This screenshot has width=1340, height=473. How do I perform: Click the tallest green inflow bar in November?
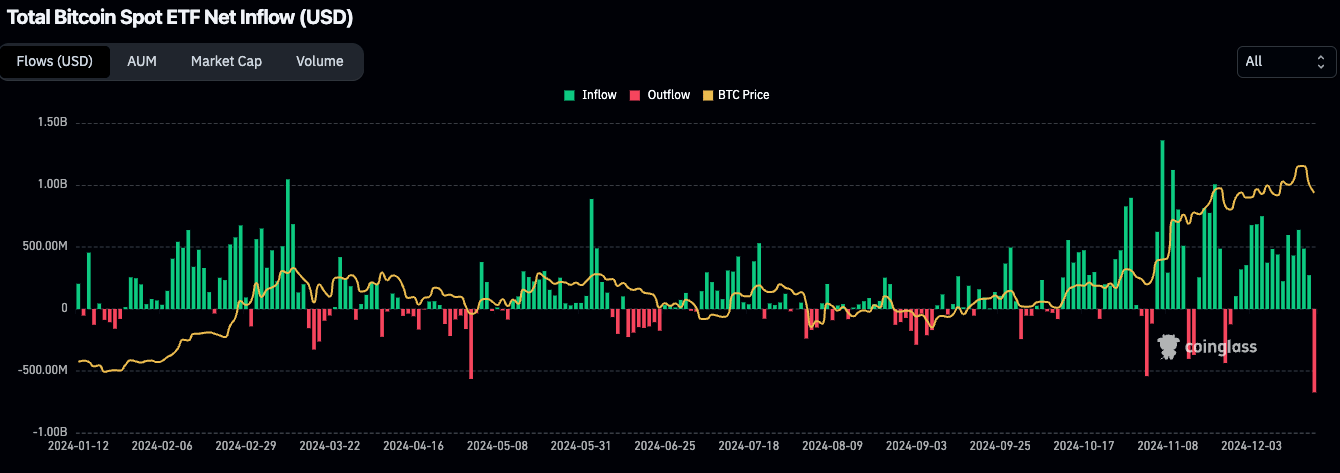[x=1162, y=225]
